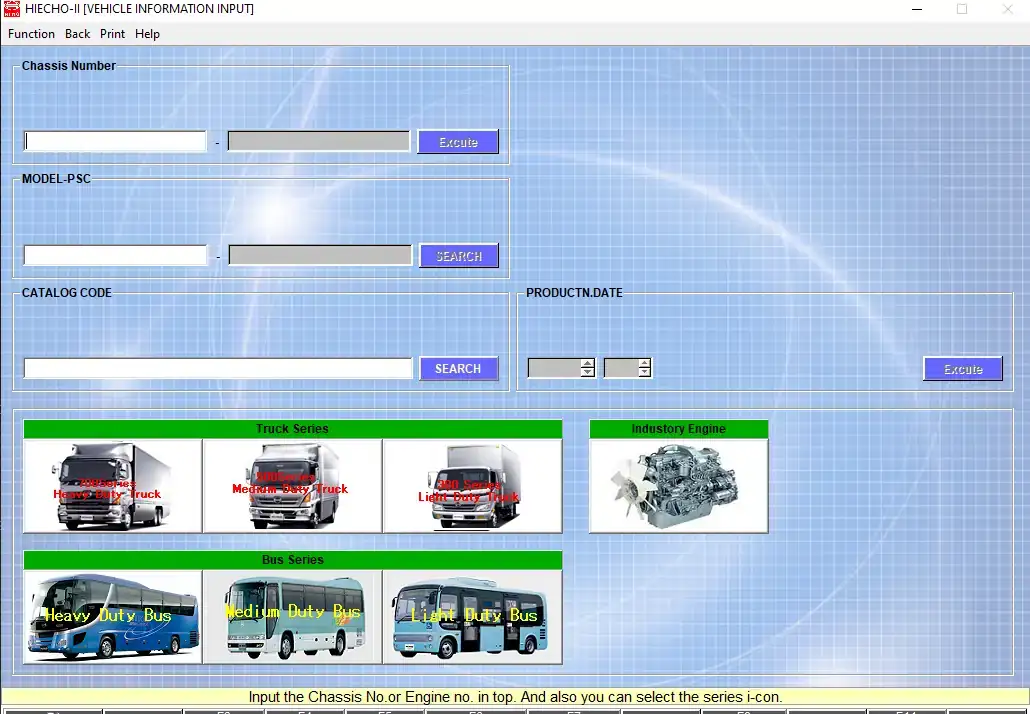Click SEARCH button in MODEL-PSC section

click(459, 256)
